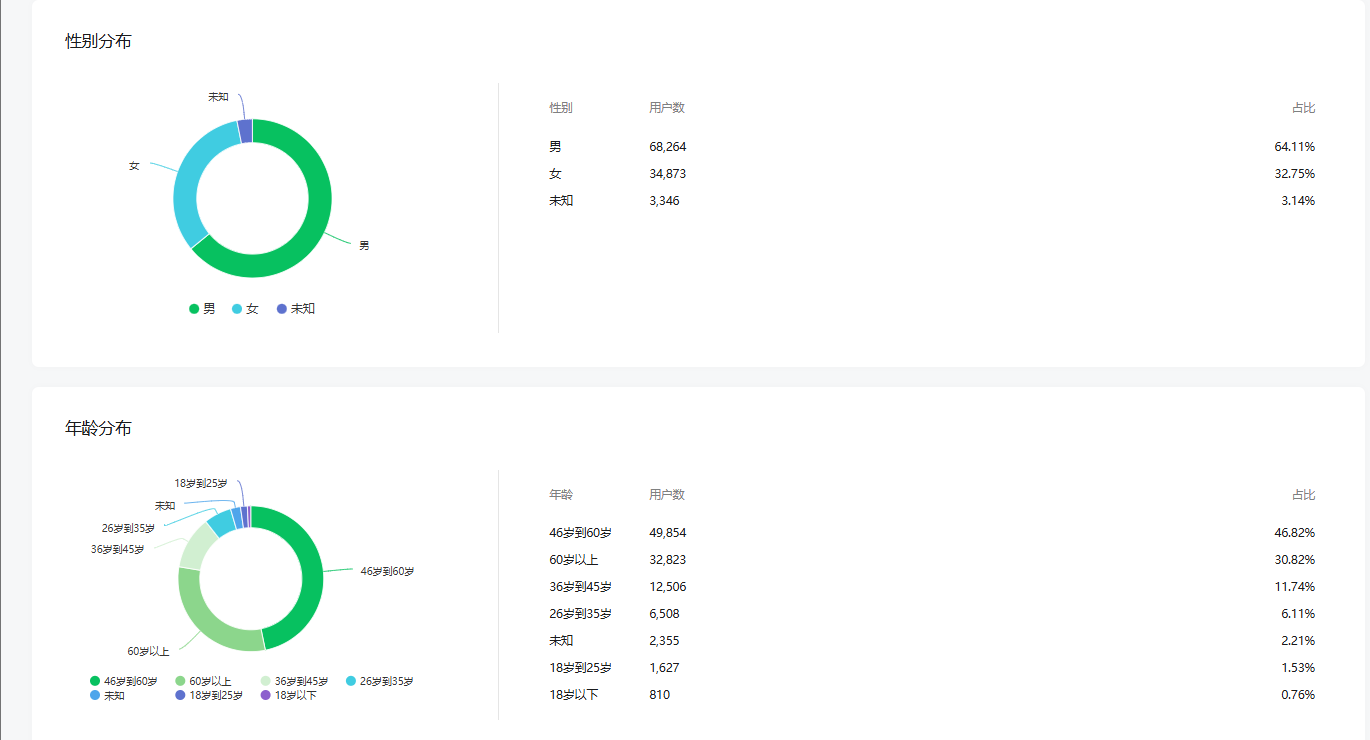1370x740 pixels.
Task: Click 18岁到25岁 row label in age table
Action: pos(580,668)
